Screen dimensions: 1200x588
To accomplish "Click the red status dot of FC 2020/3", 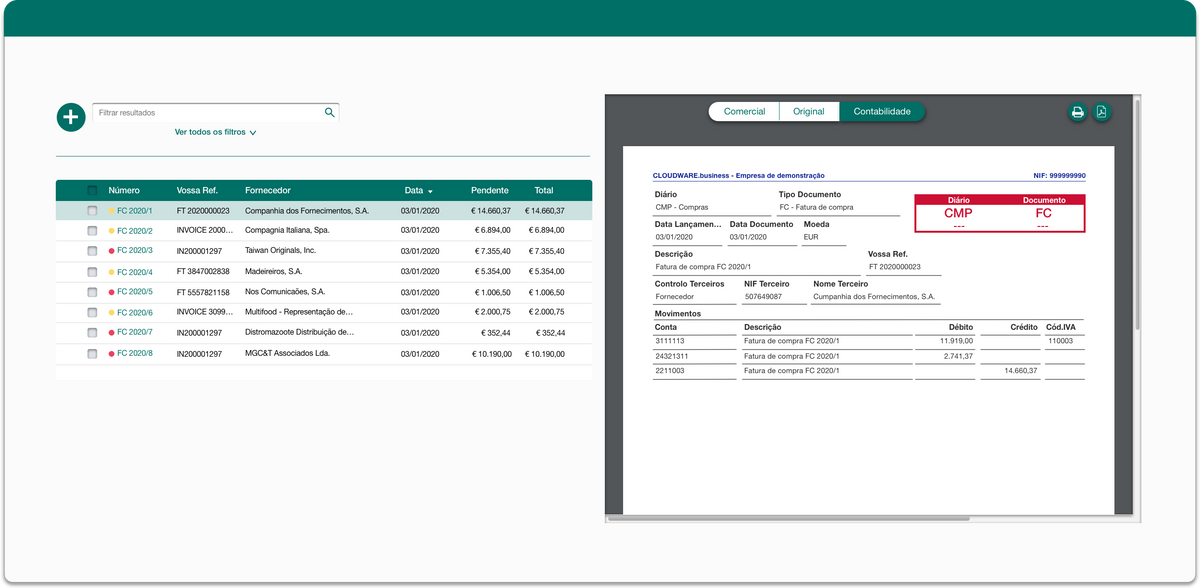I will (112, 251).
